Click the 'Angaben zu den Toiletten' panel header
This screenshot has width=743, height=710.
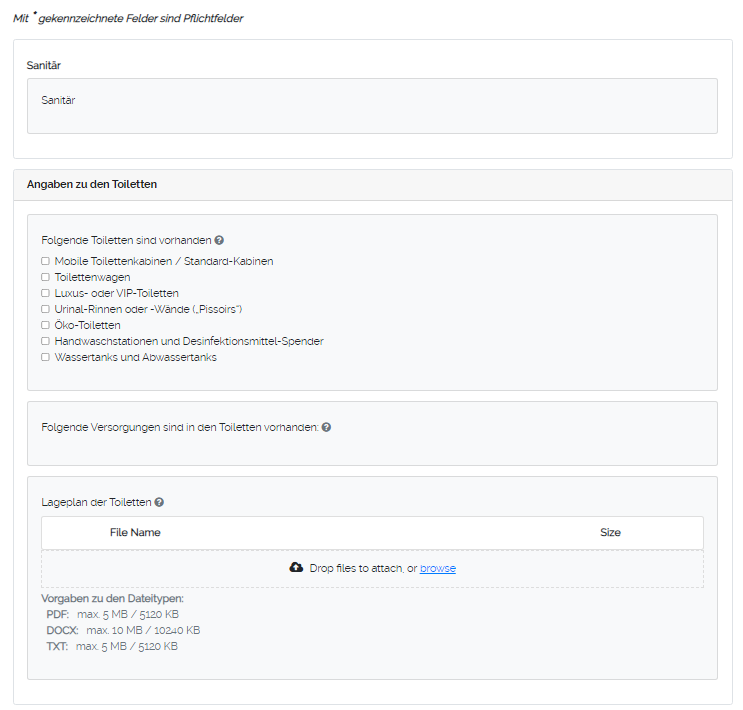coord(92,185)
